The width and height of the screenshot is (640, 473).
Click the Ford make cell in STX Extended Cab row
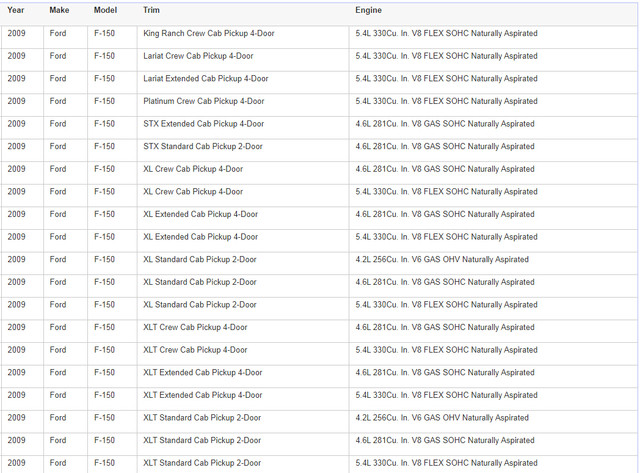pos(58,124)
